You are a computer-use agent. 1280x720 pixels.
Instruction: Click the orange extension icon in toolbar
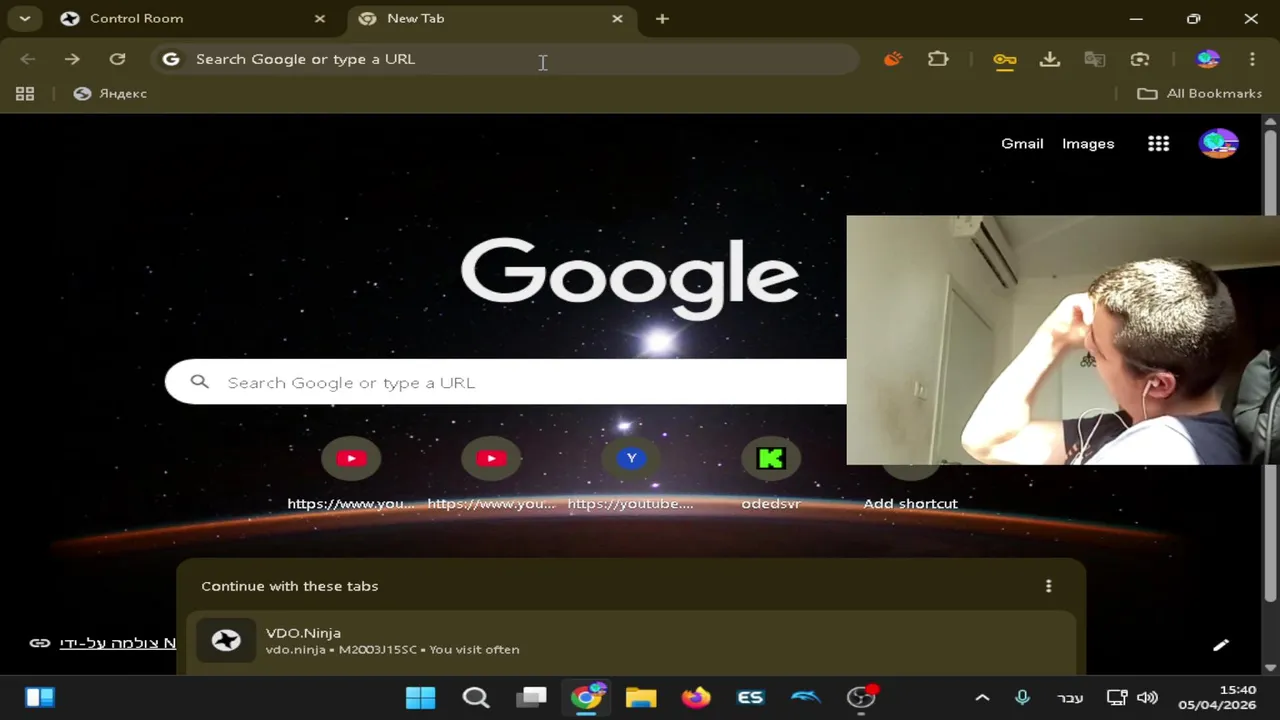click(x=893, y=59)
